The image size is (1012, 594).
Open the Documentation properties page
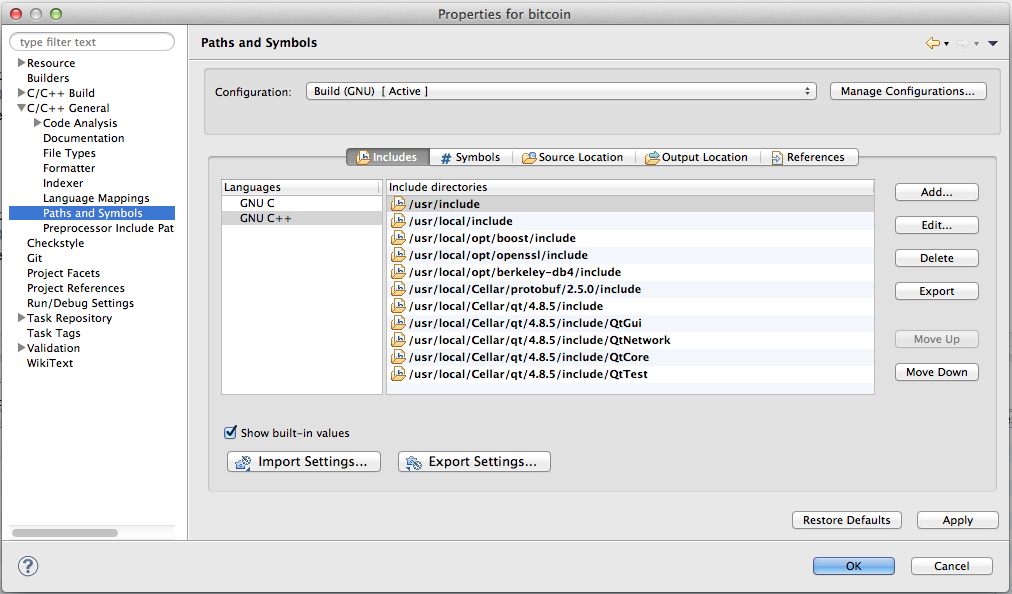[84, 138]
